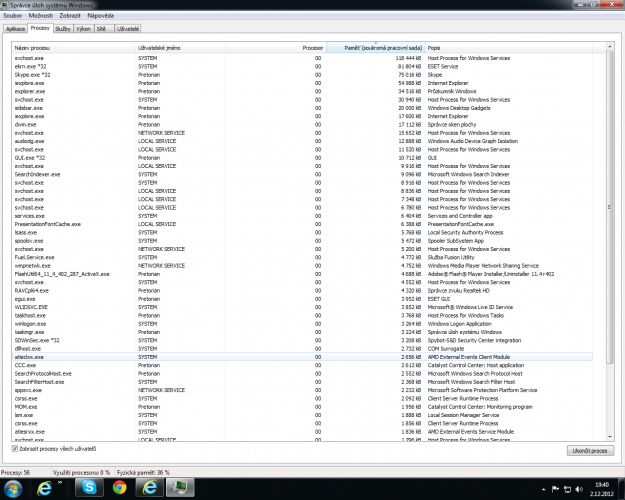Open the volume speaker tray icon
The image size is (625, 500).
click(x=580, y=489)
